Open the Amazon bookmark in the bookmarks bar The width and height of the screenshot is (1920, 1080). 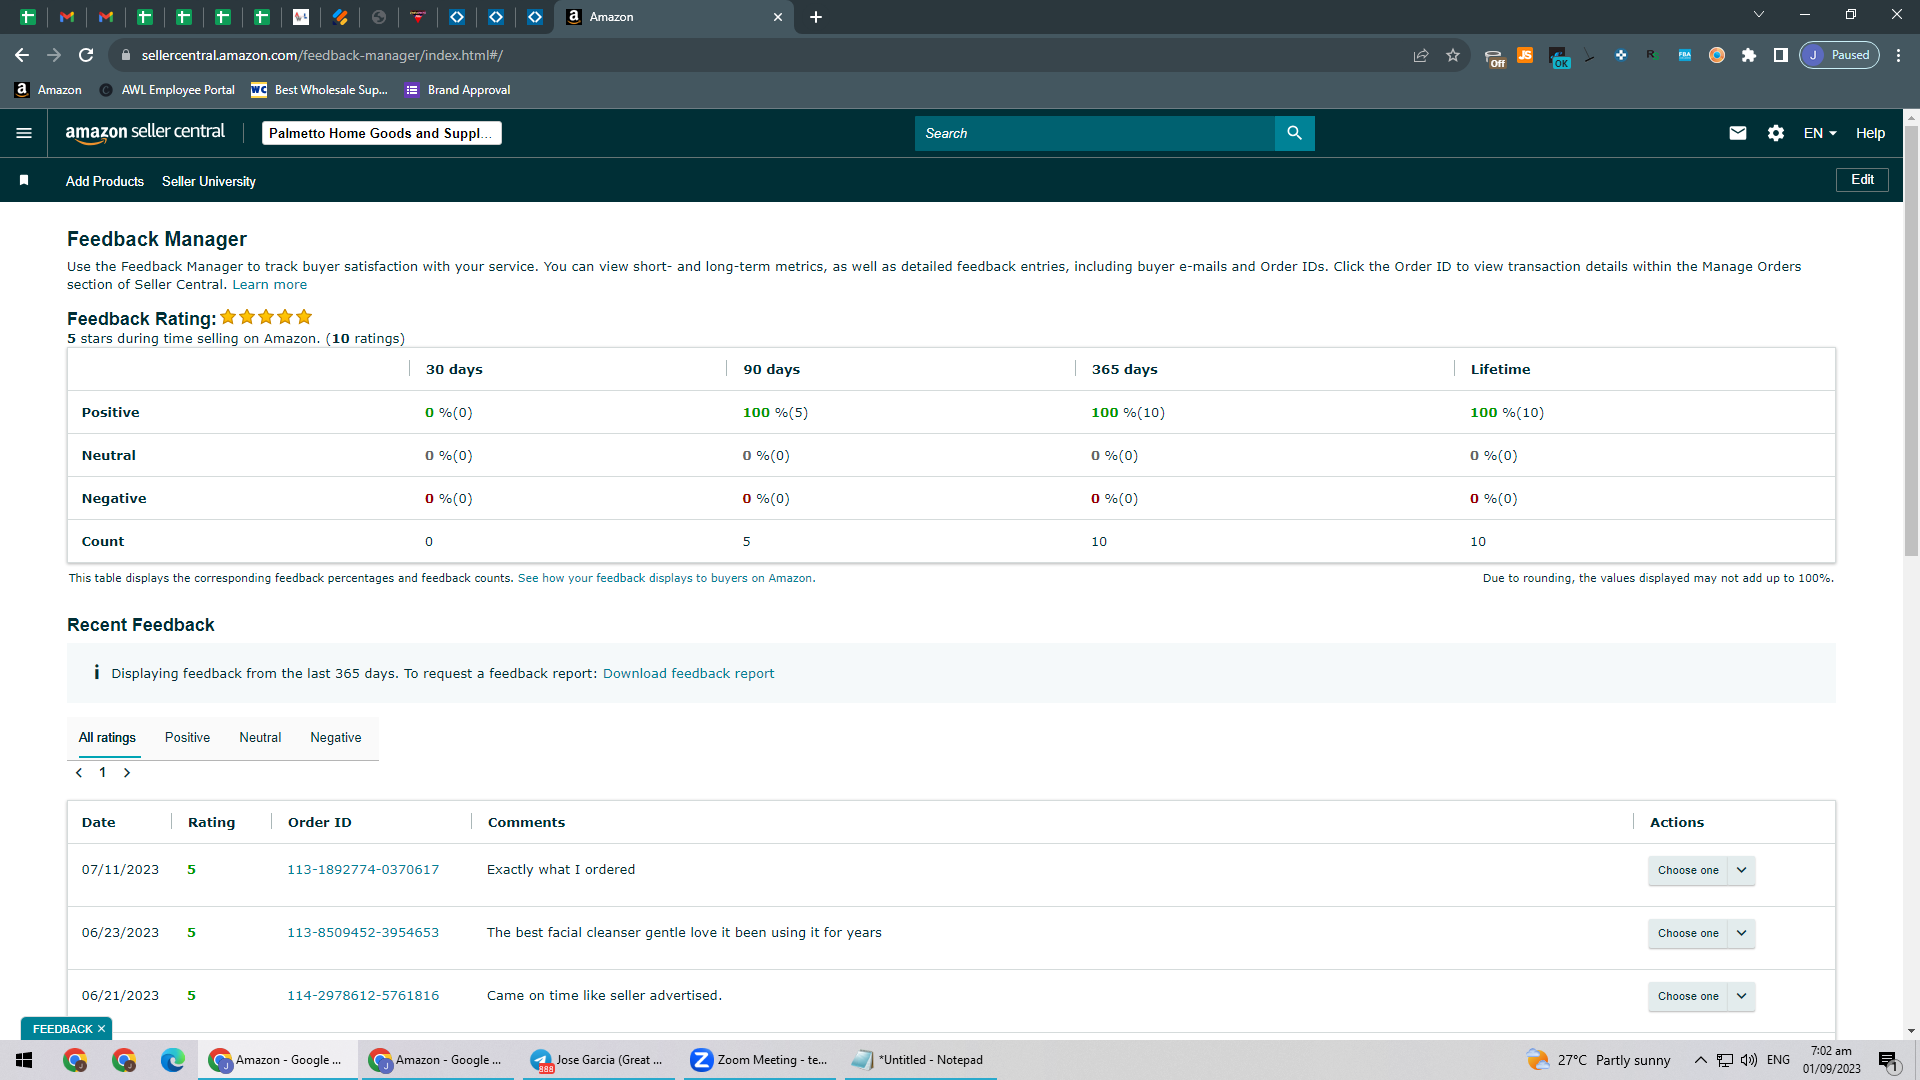(49, 90)
